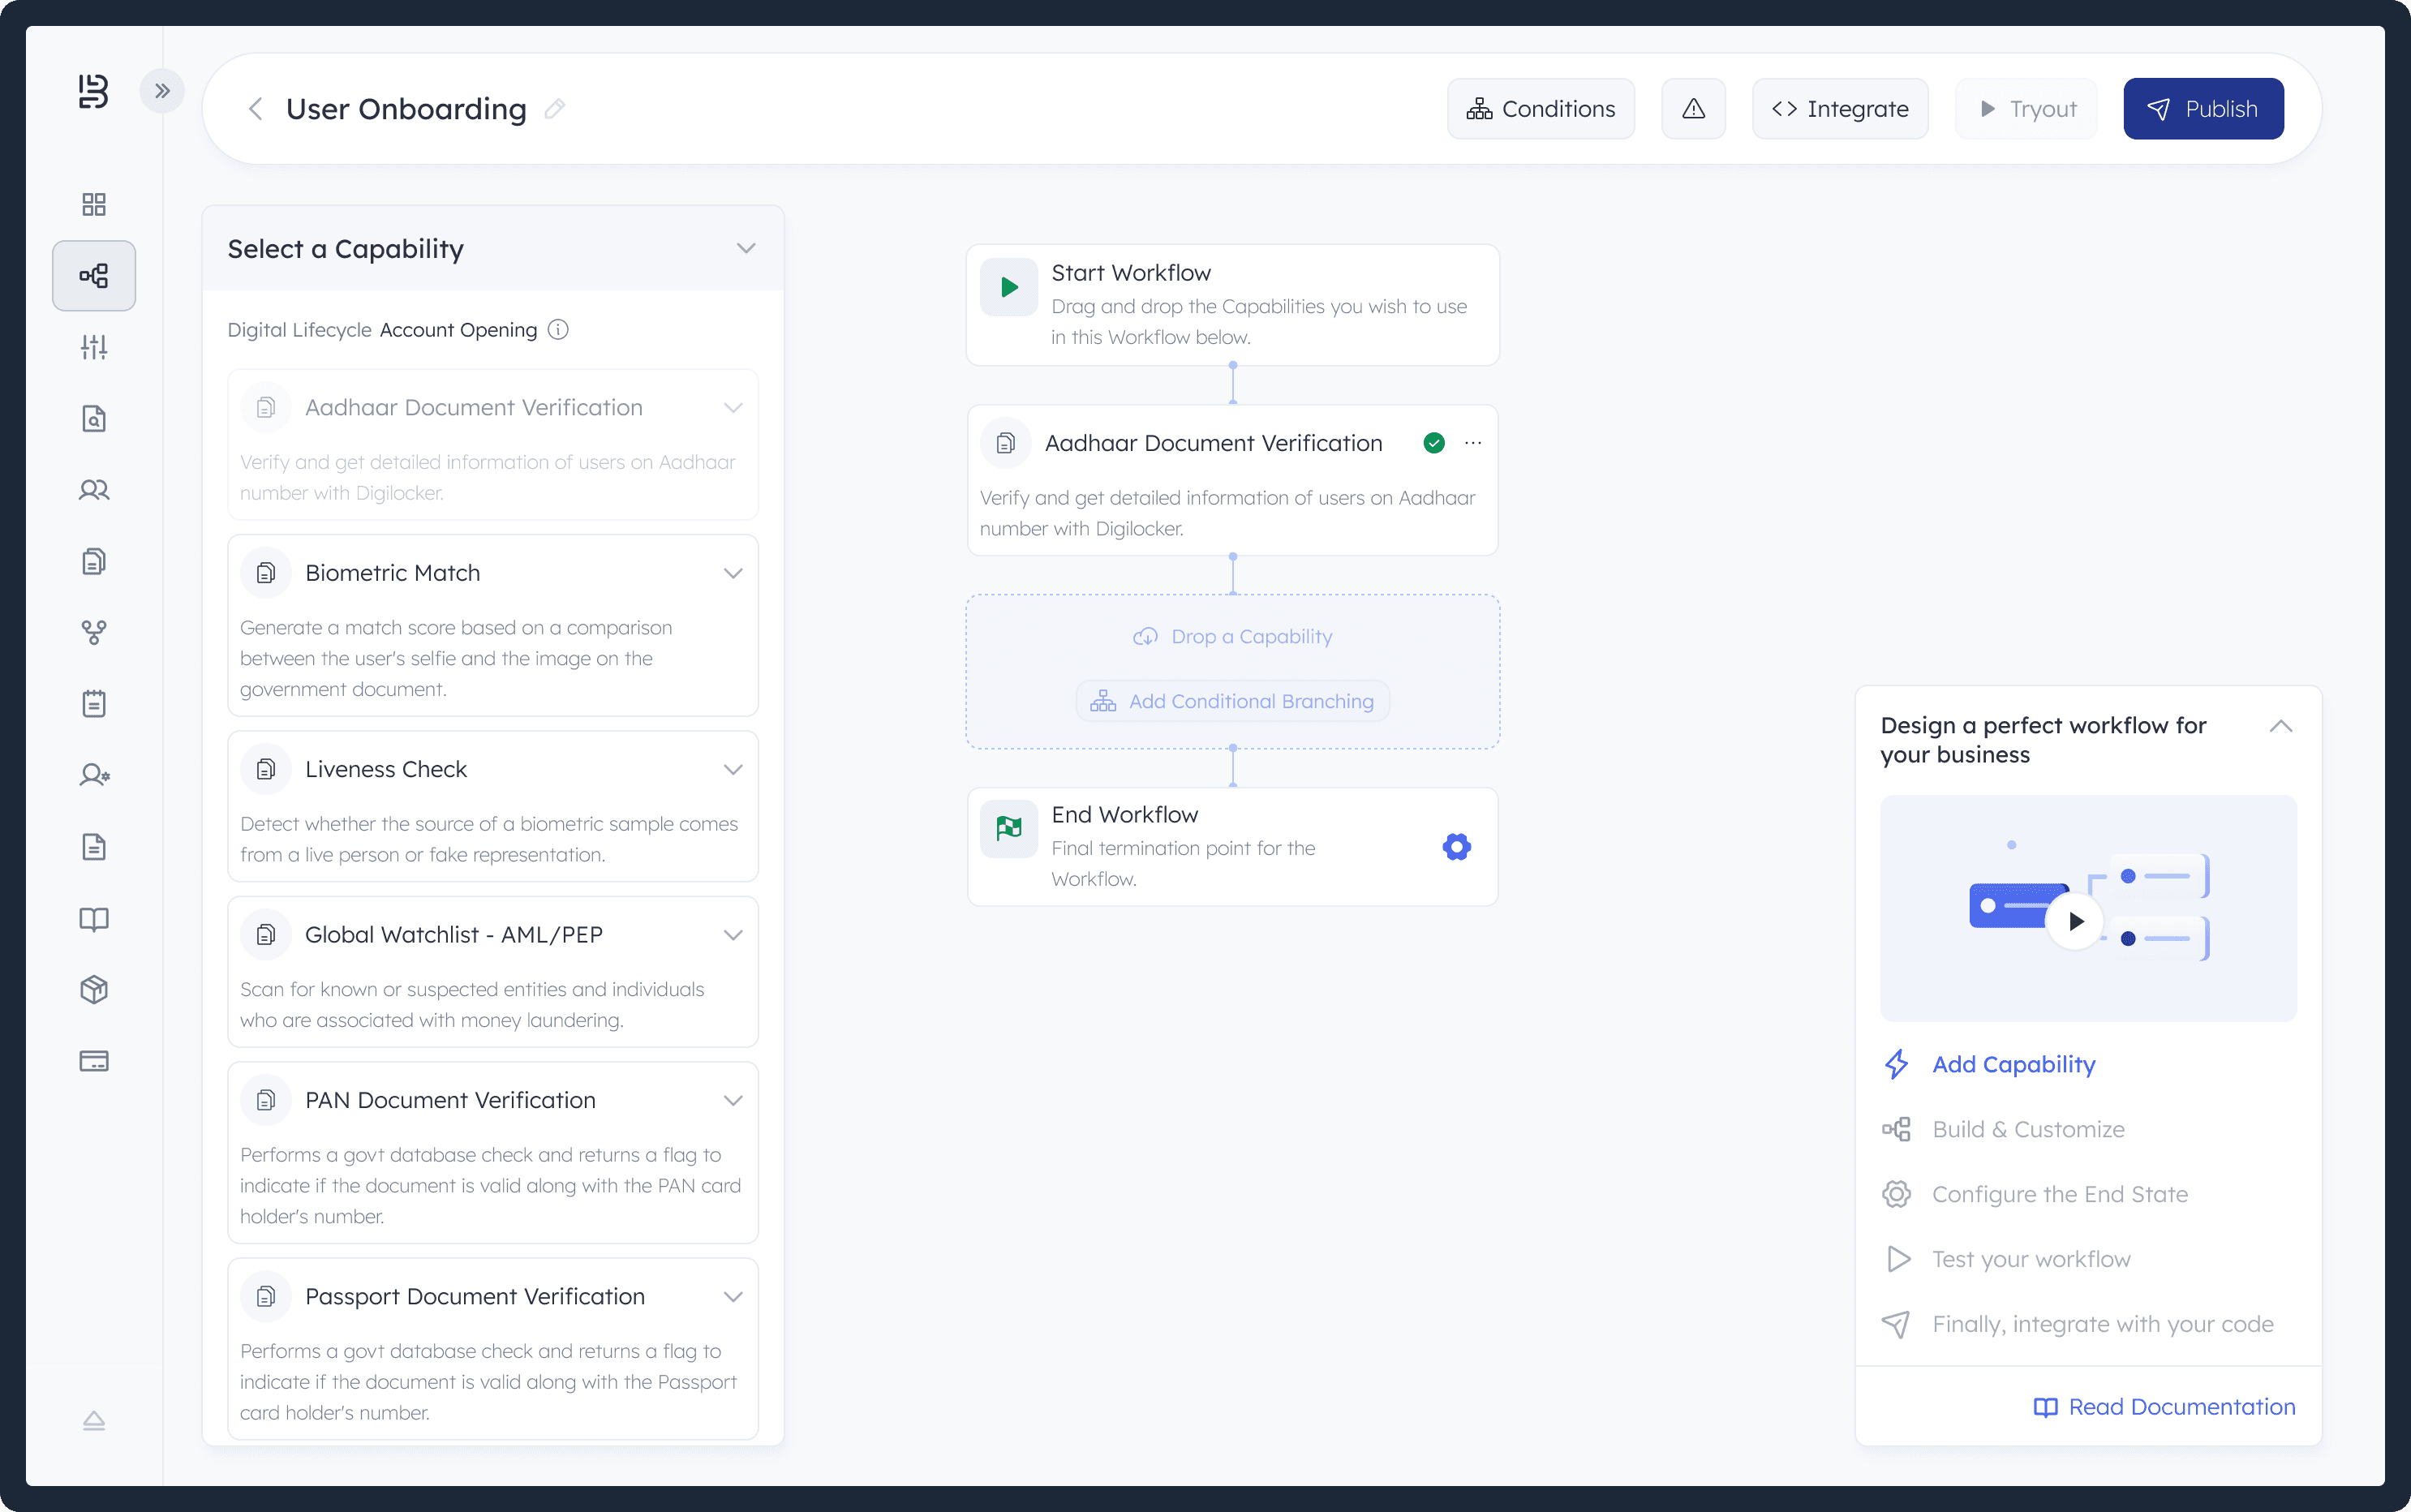Click the edit pencil next to User Onboarding
Screen dimensions: 2411x1512
coord(555,108)
